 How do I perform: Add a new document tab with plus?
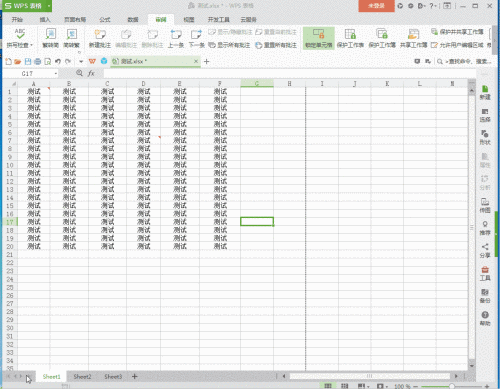click(207, 61)
